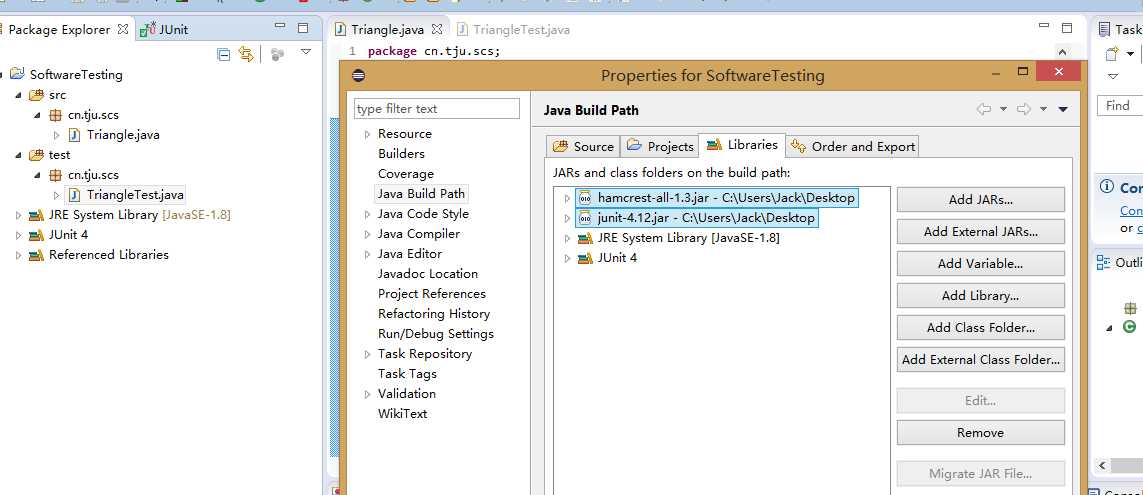Click Add Class Folder... button
This screenshot has height=495, width=1143.
tap(980, 328)
